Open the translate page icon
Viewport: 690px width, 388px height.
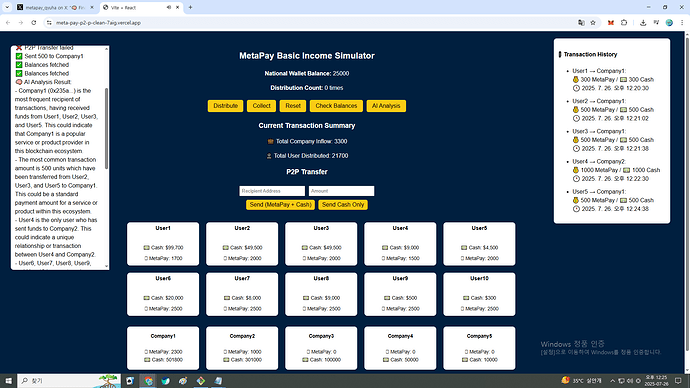point(581,23)
